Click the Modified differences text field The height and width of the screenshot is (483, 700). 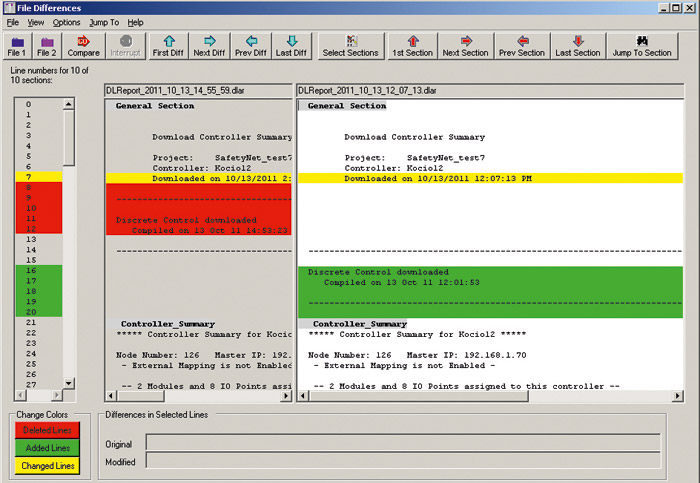click(402, 461)
